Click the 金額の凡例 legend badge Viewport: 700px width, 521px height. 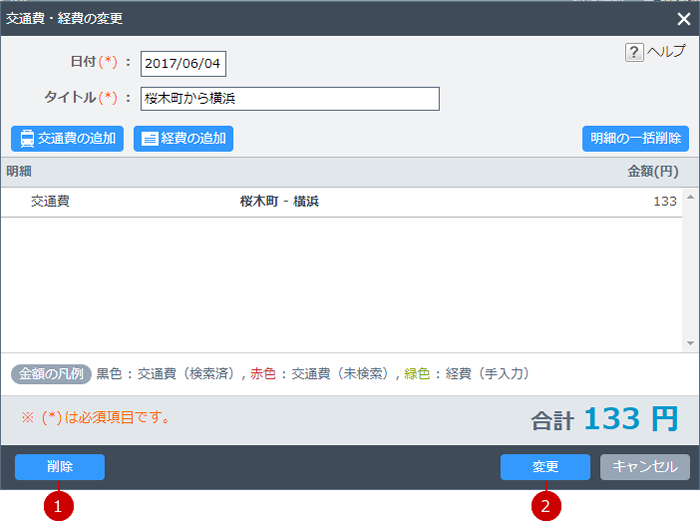coord(52,374)
